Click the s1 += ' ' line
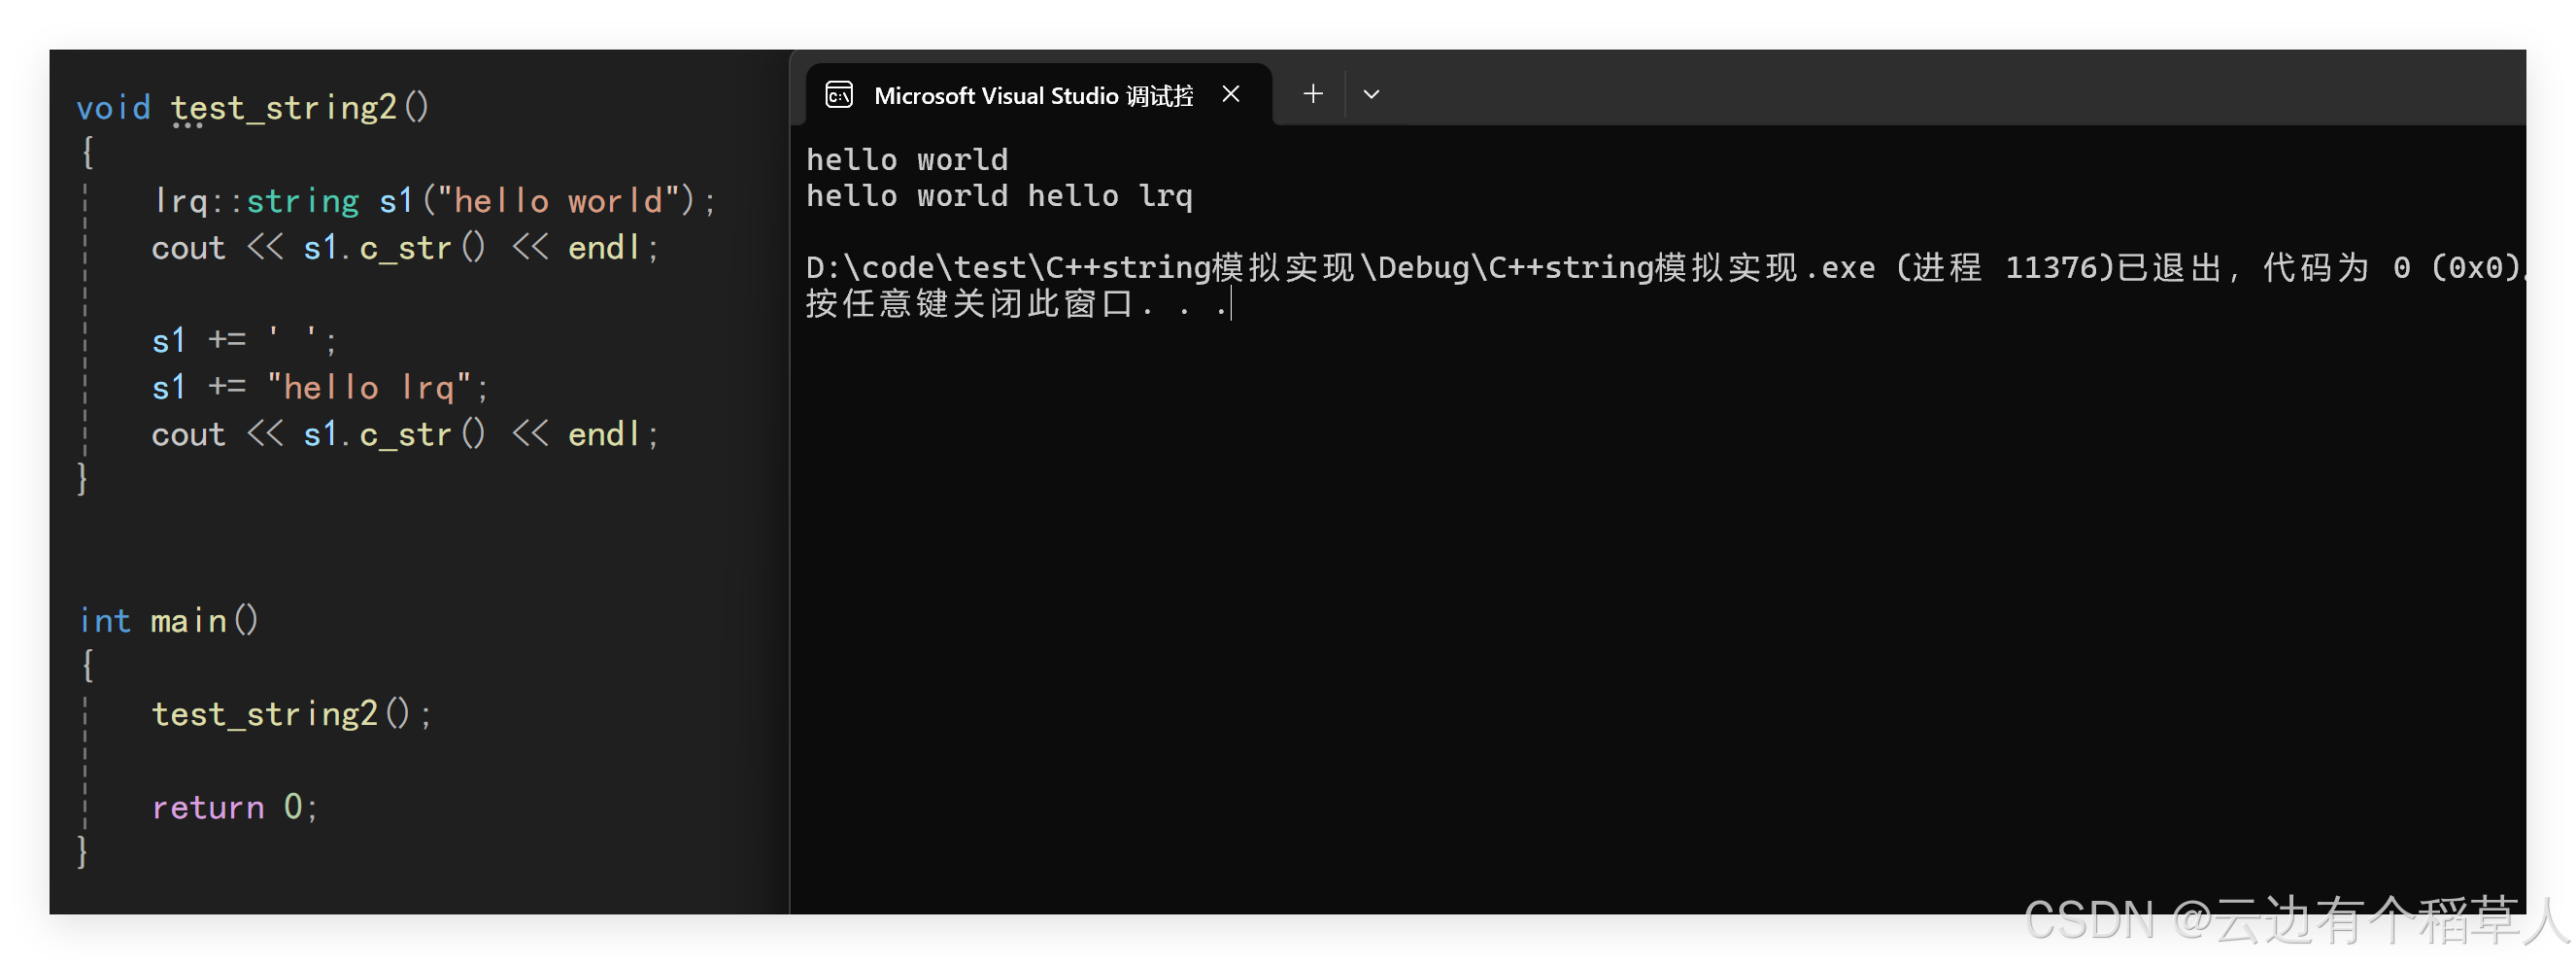The height and width of the screenshot is (964, 2576). click(244, 341)
